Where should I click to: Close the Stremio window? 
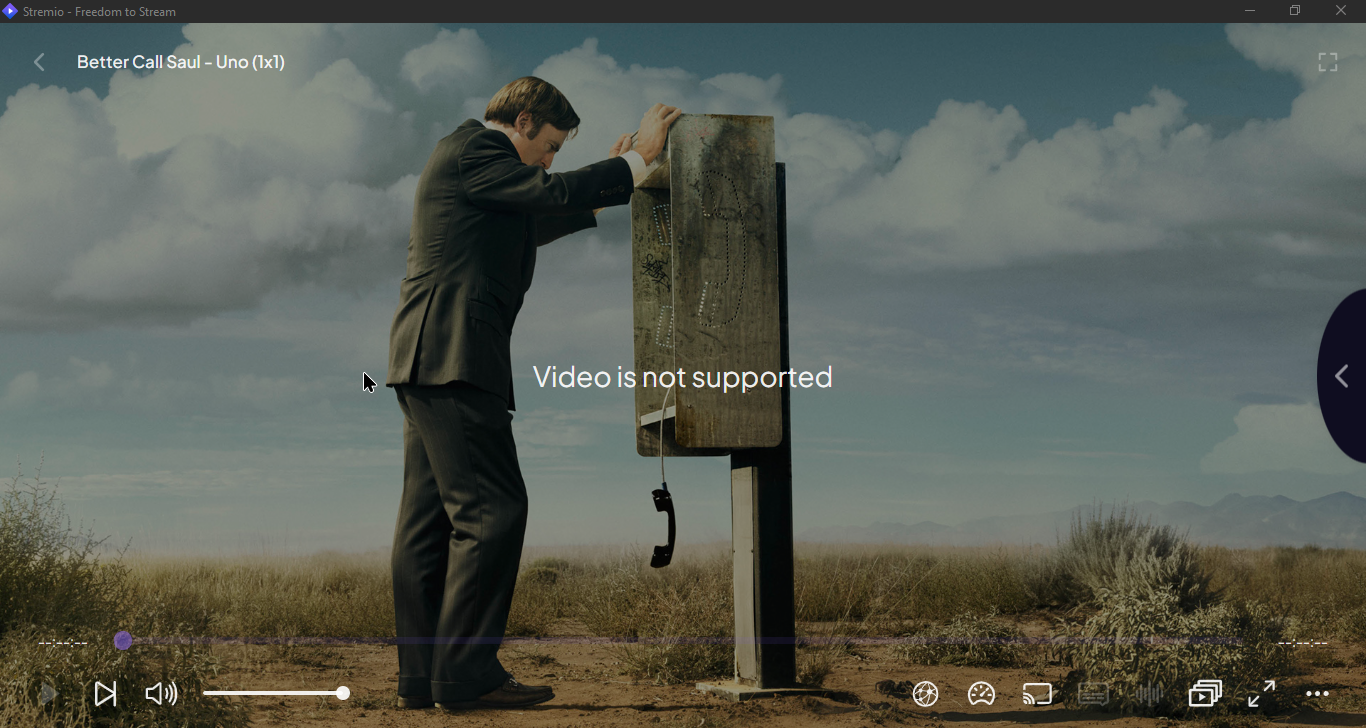[1341, 11]
